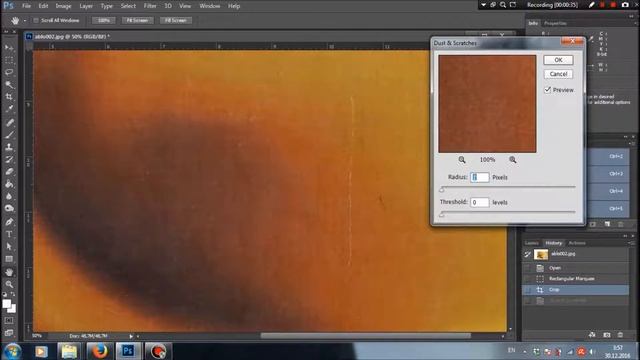
Task: Select the Pen tool
Action: 9,222
